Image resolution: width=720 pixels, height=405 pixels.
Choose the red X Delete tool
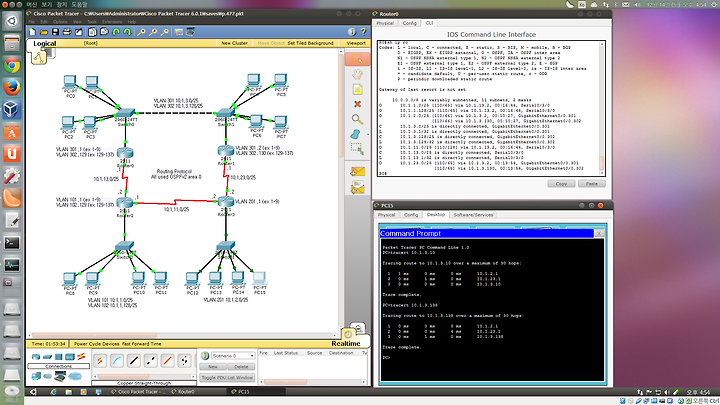click(357, 104)
